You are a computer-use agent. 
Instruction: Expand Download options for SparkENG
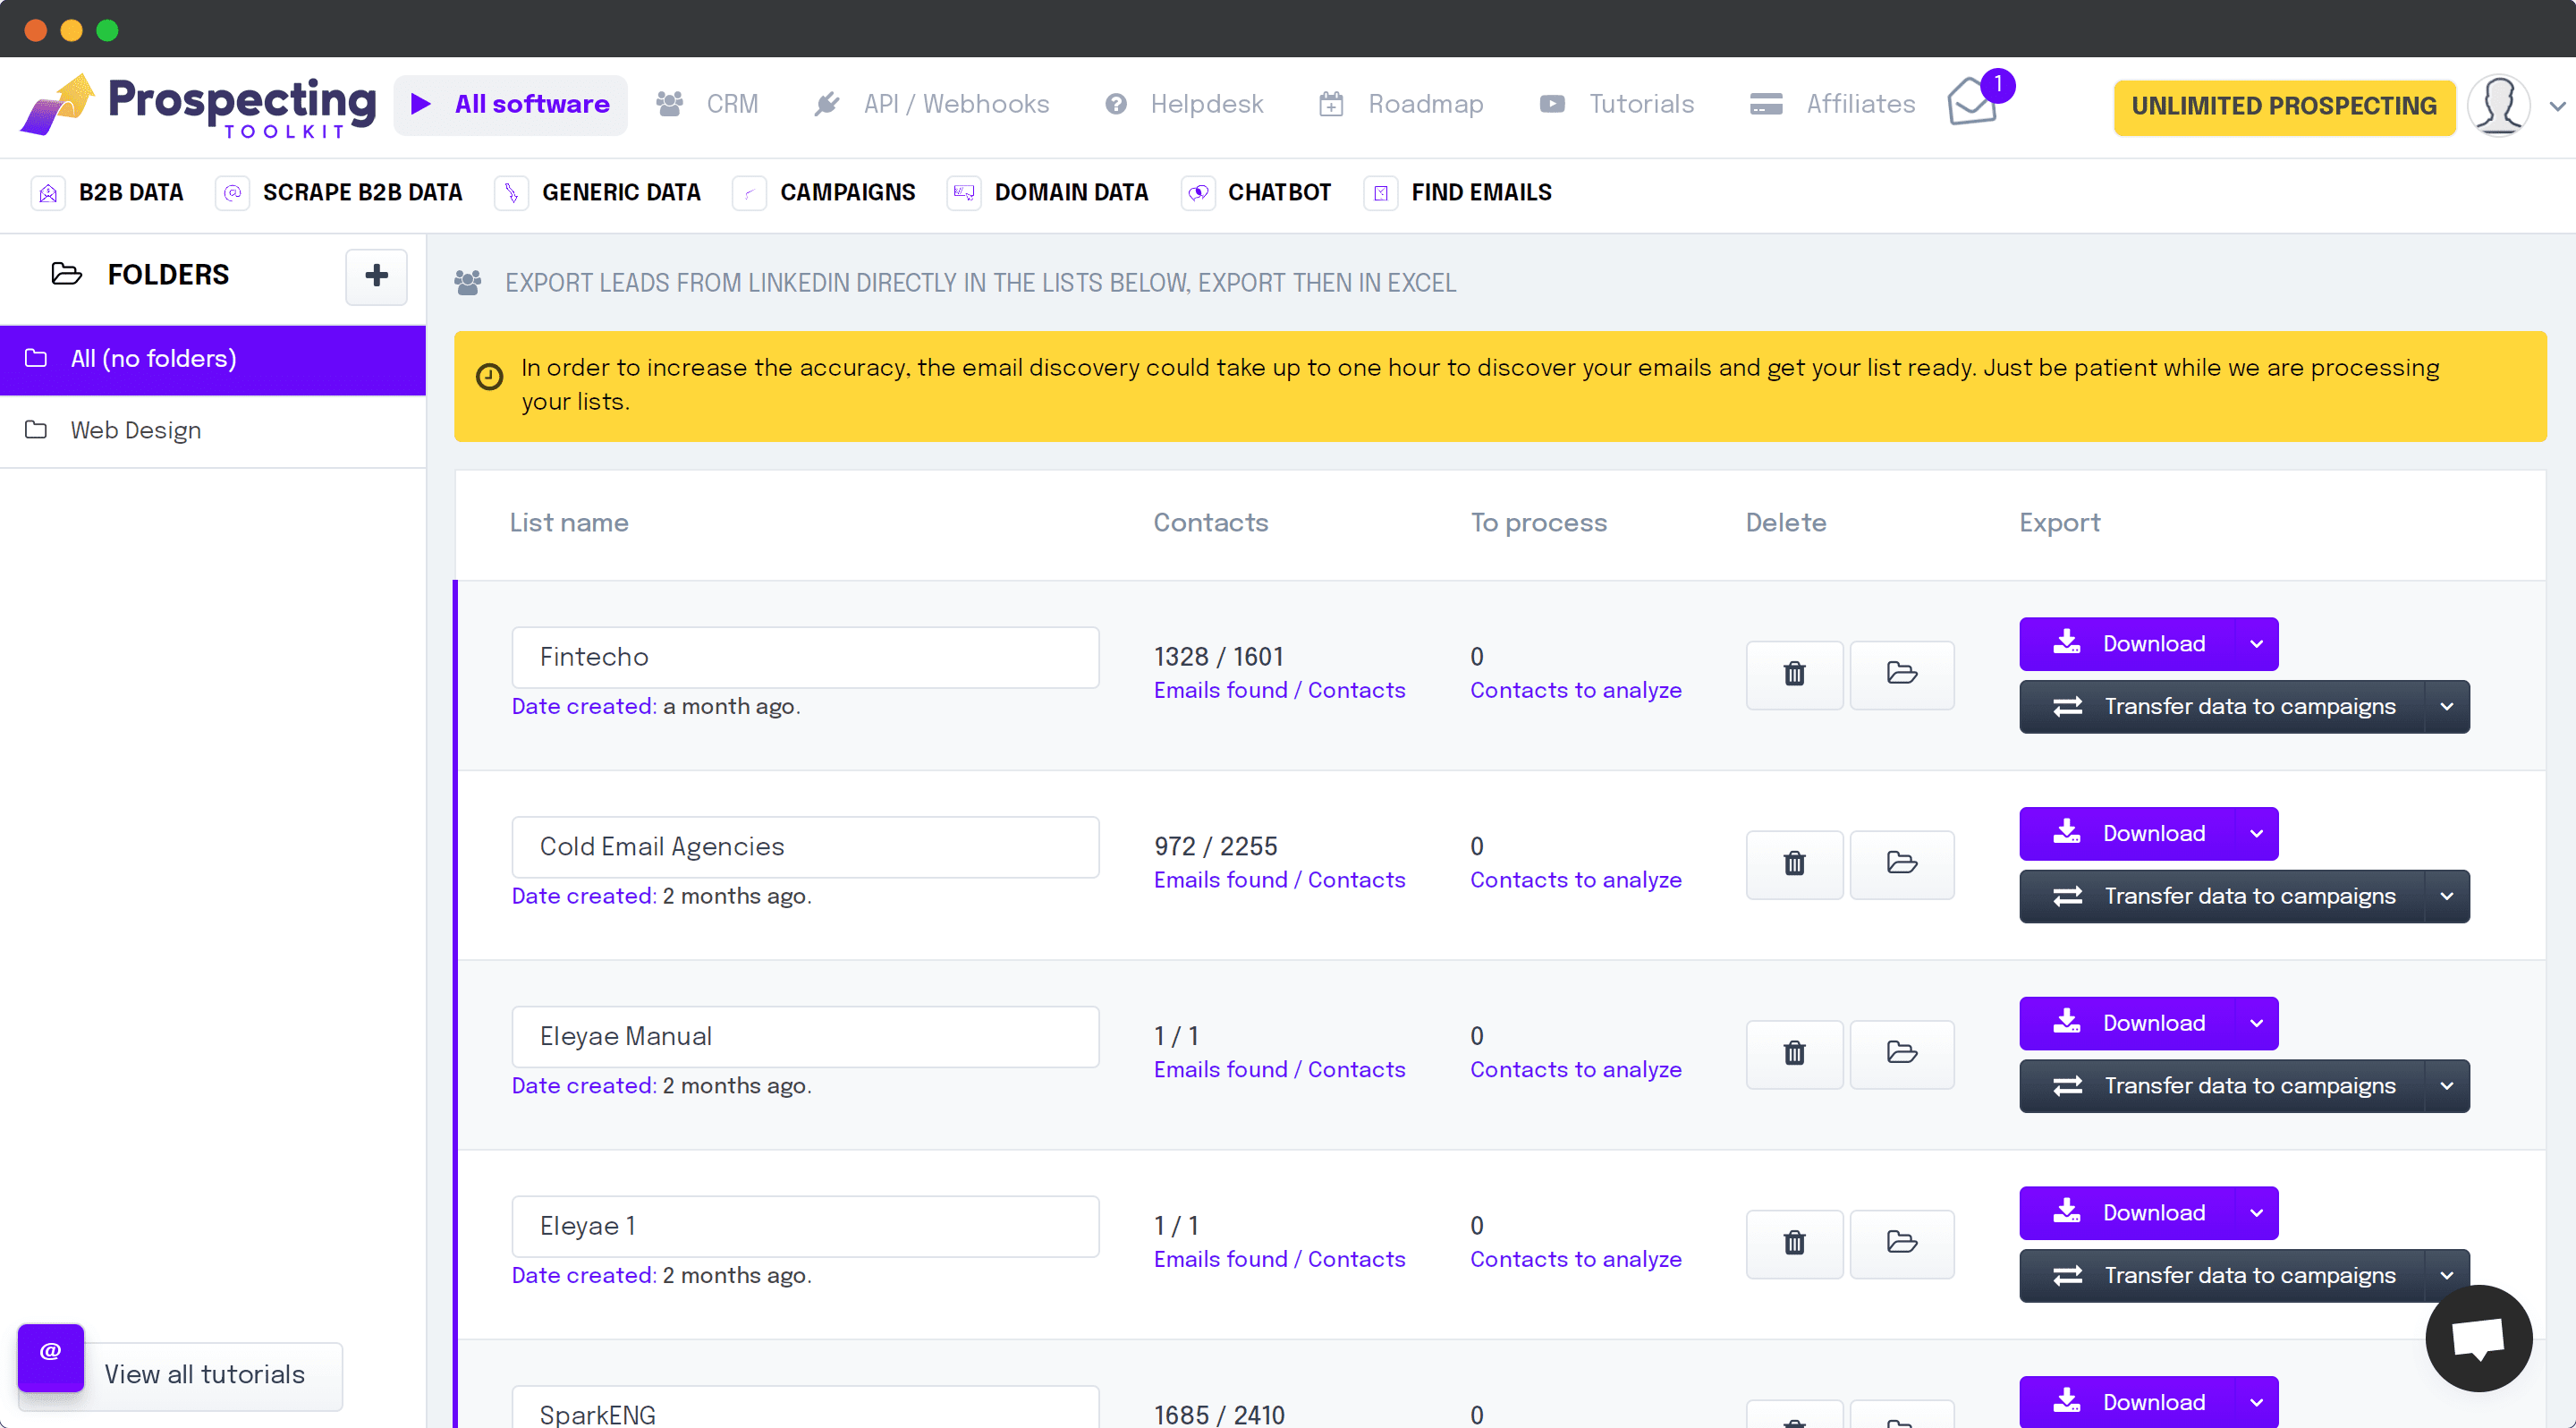[2256, 1403]
